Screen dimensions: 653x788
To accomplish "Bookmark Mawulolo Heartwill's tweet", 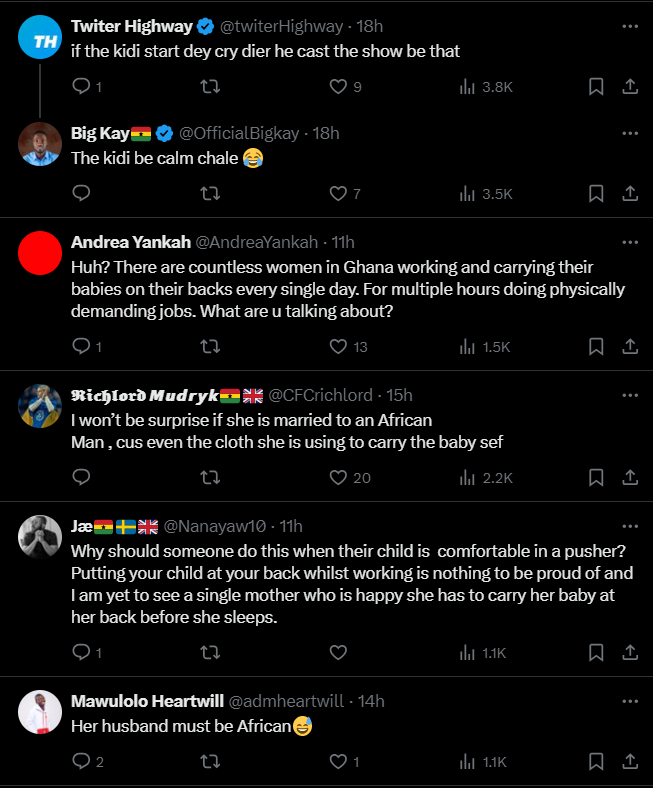I will click(596, 762).
